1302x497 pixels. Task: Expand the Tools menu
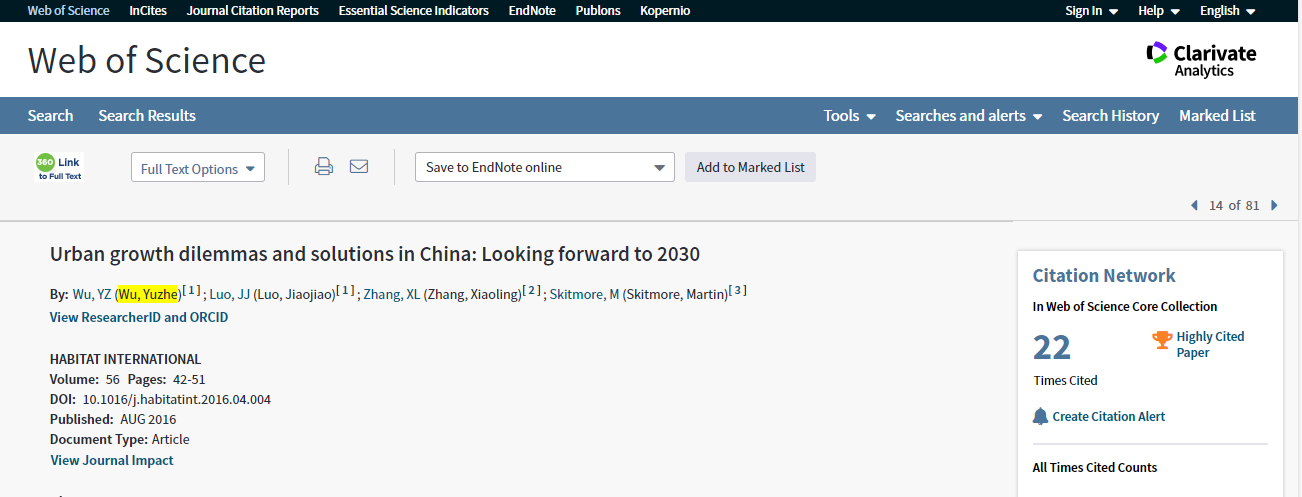850,116
